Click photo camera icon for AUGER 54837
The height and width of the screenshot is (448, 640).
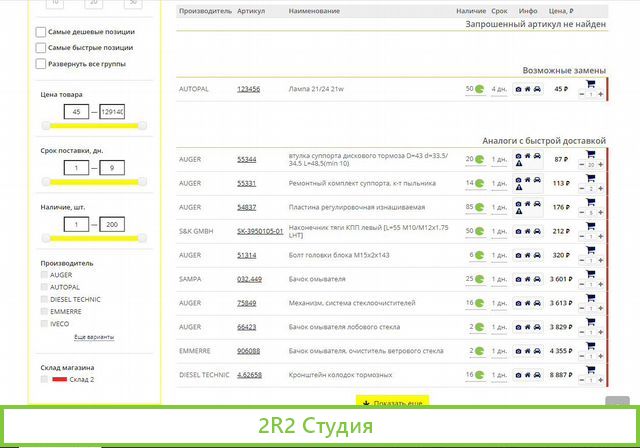click(x=518, y=202)
